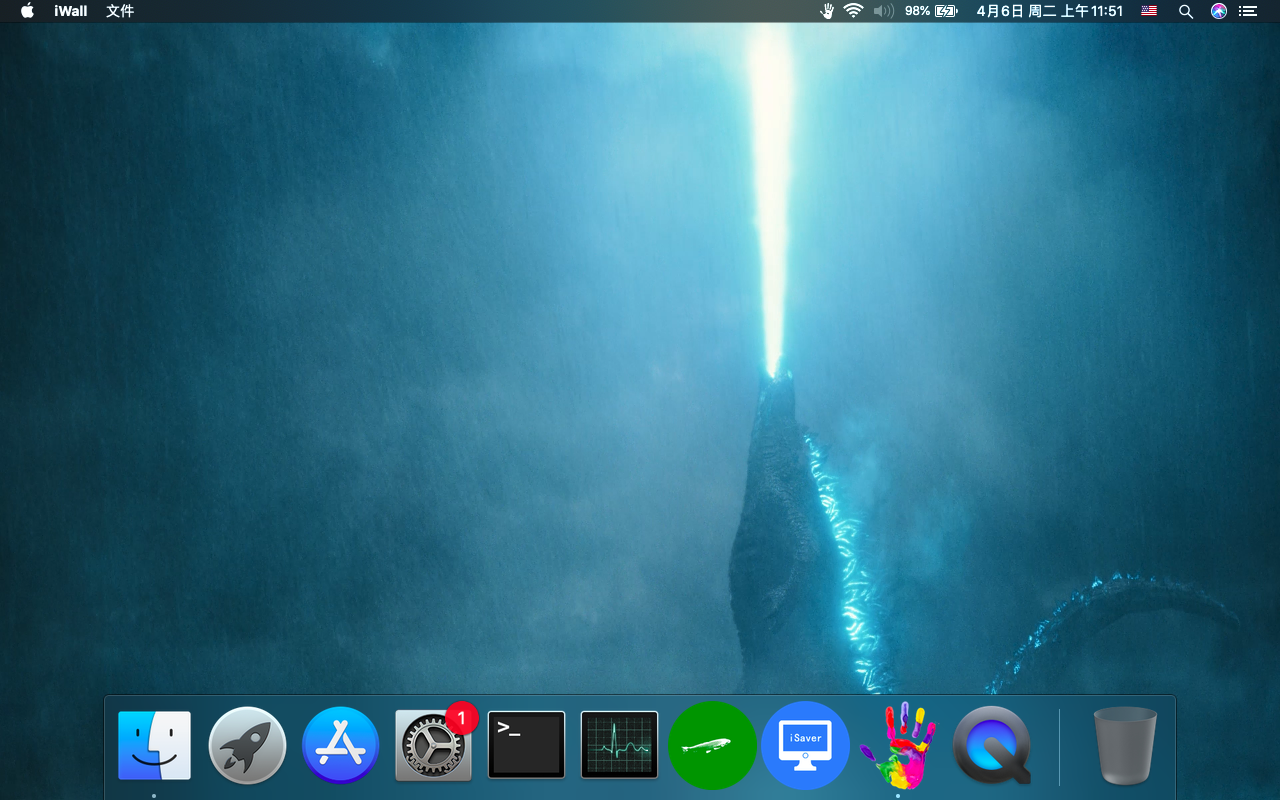Viewport: 1280px width, 800px height.
Task: Open Spotlight search magnifier
Action: 1186,11
